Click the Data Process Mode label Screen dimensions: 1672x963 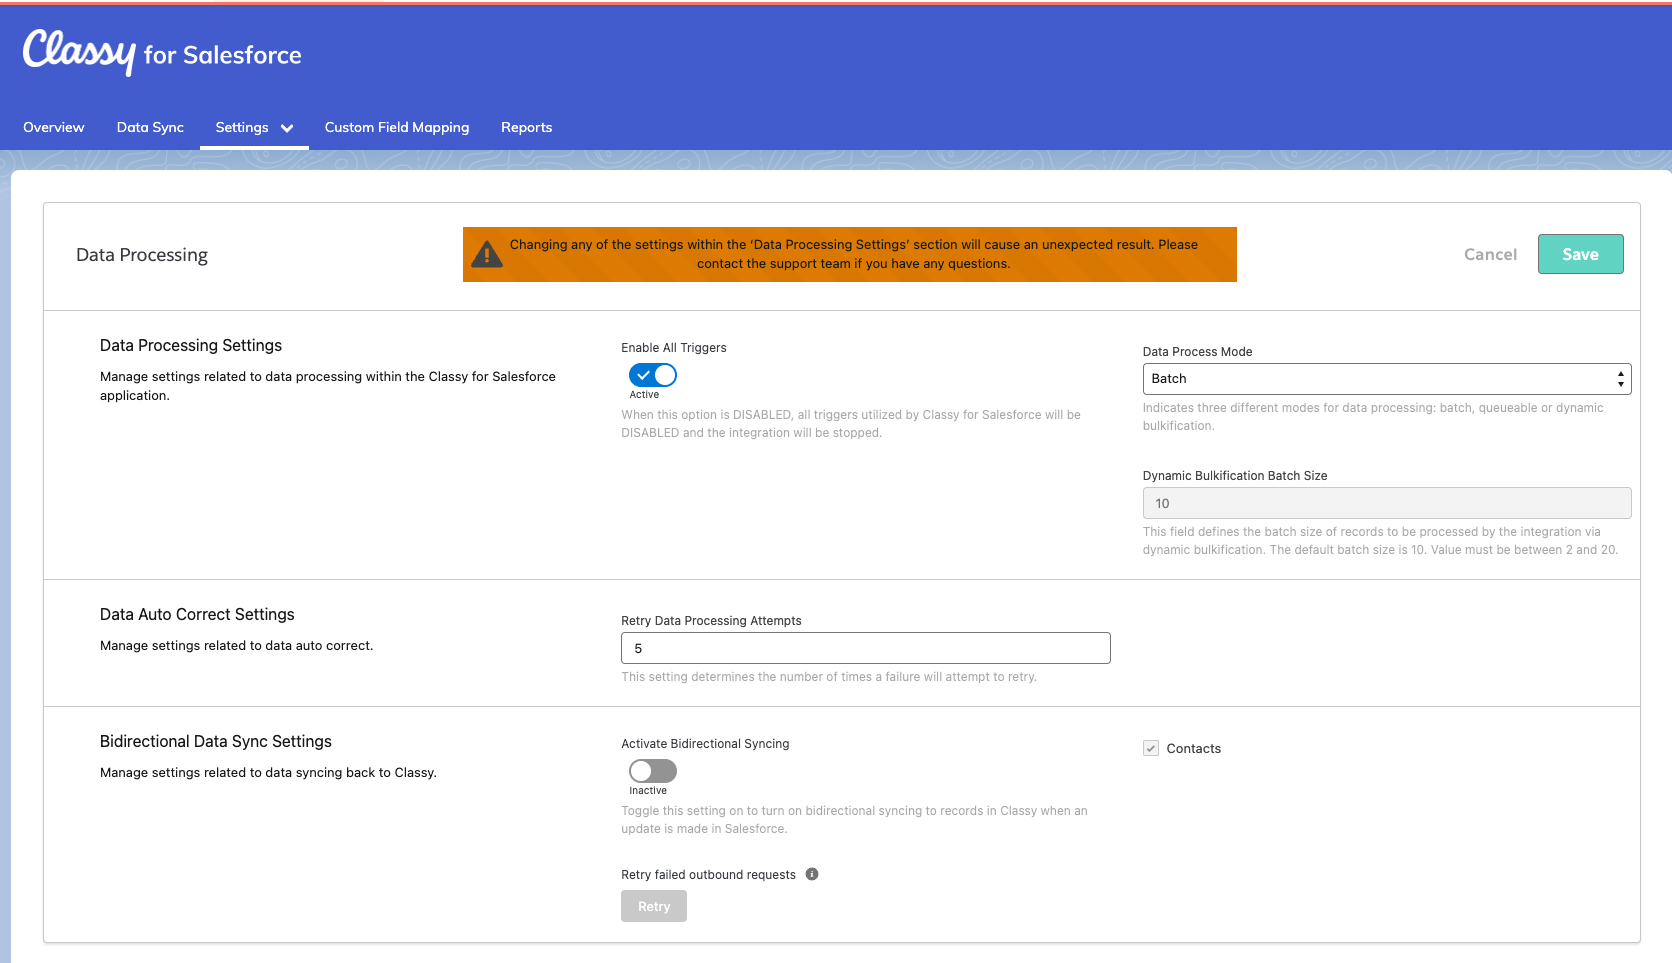coord(1198,352)
